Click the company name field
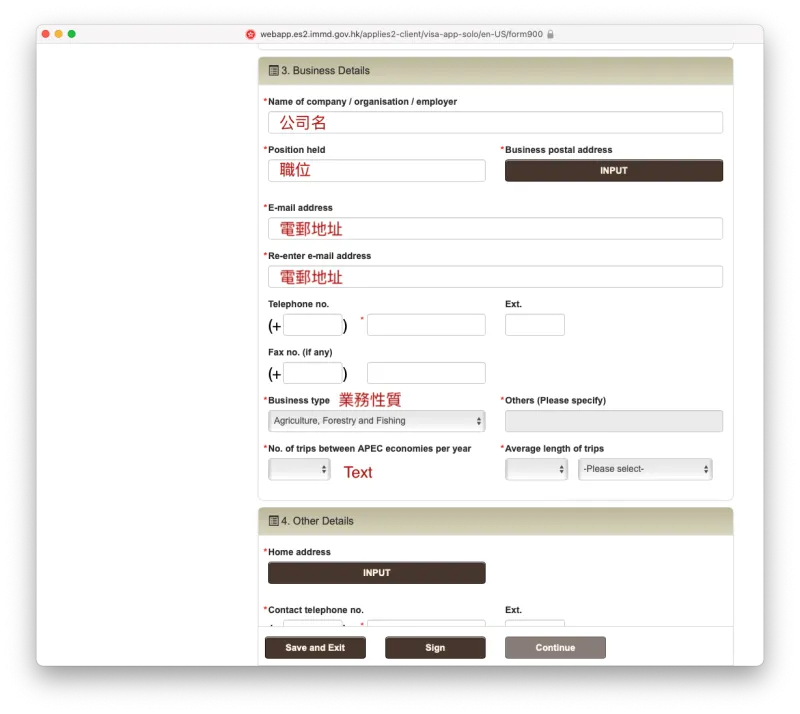Viewport: 800px width, 714px height. point(495,121)
